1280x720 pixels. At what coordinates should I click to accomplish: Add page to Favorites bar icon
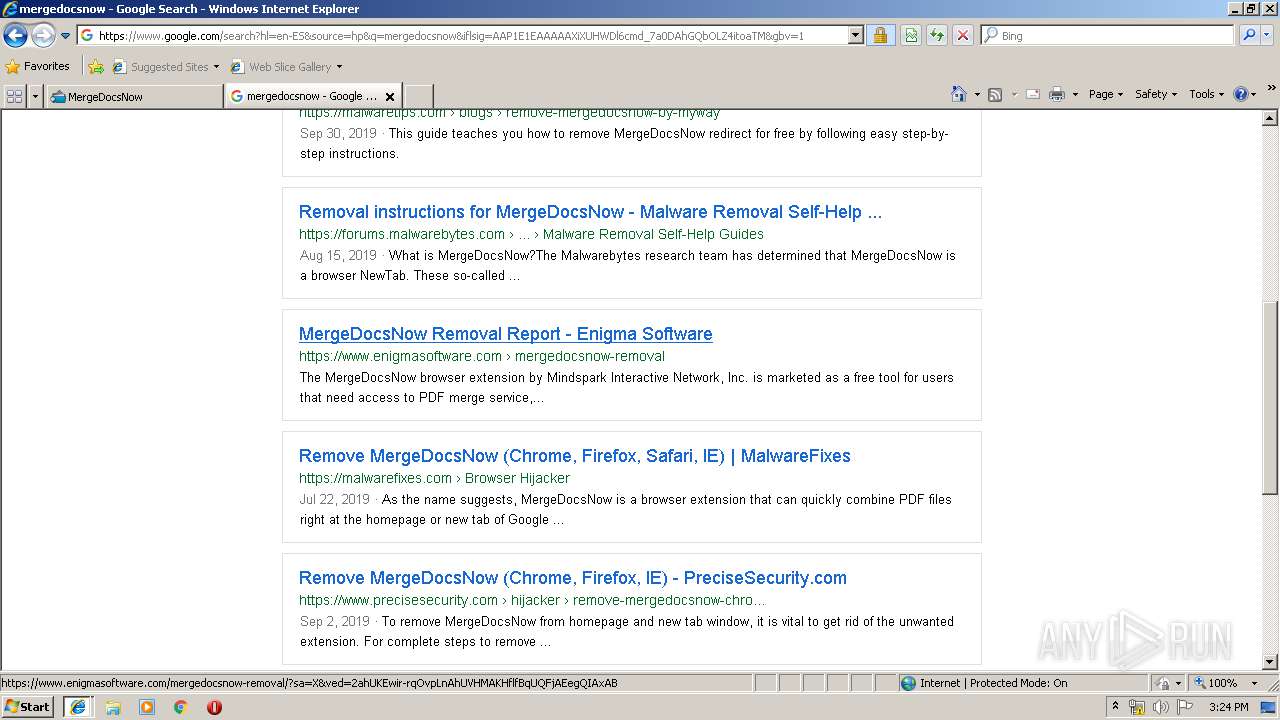point(96,67)
